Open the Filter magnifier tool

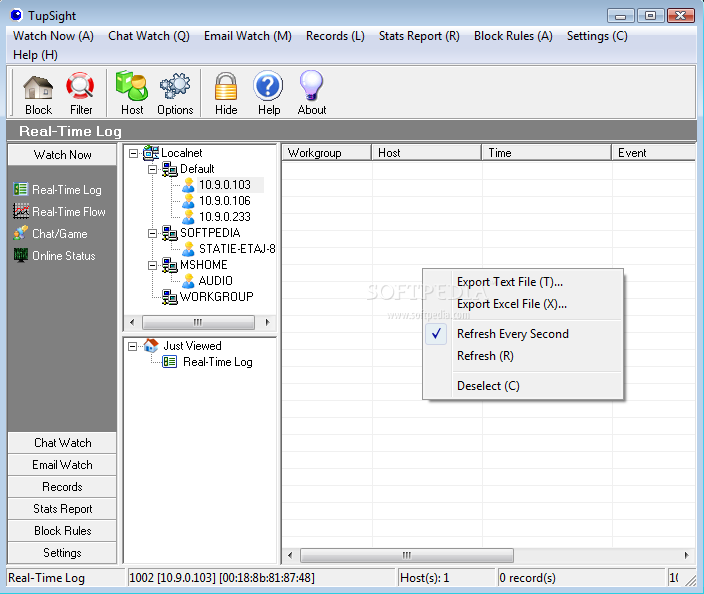coord(81,93)
